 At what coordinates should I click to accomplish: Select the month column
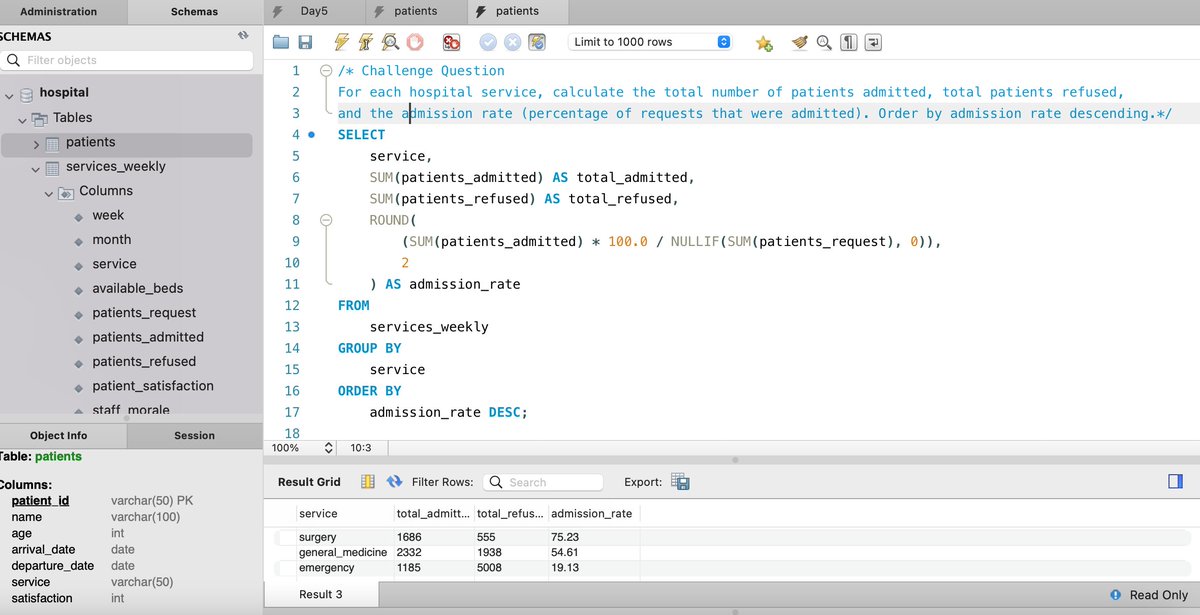111,240
